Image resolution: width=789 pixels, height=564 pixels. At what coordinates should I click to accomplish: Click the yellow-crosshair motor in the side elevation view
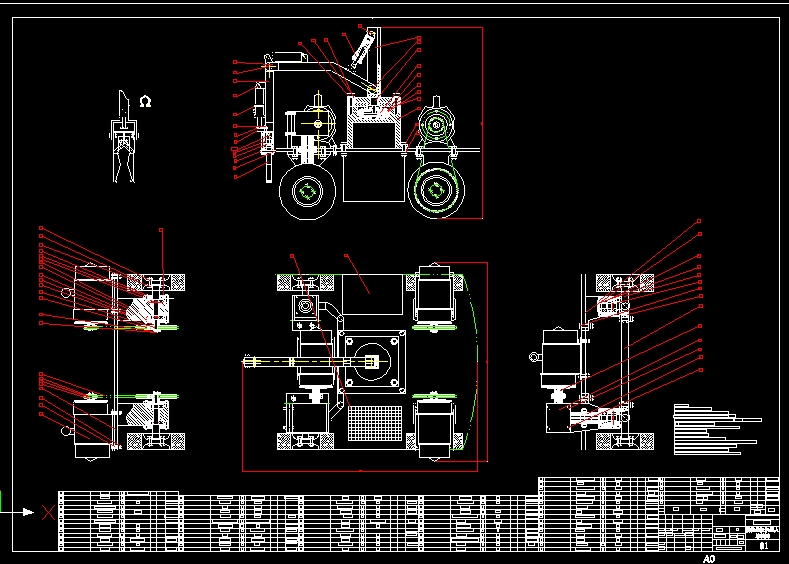tap(318, 123)
